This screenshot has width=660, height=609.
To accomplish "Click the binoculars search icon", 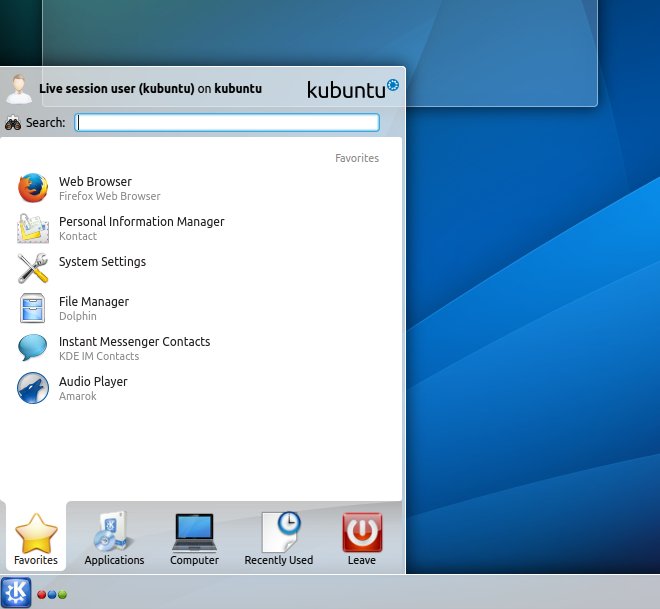I will click(14, 123).
